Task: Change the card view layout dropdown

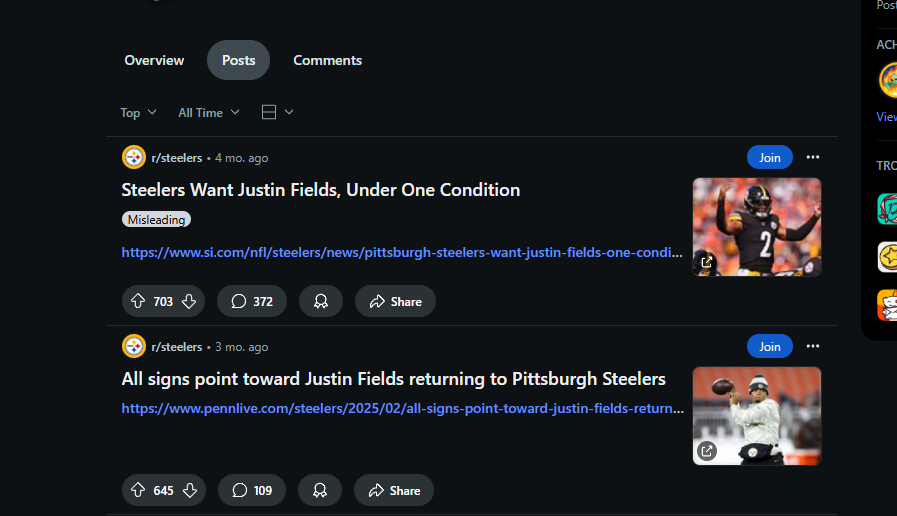Action: click(277, 112)
